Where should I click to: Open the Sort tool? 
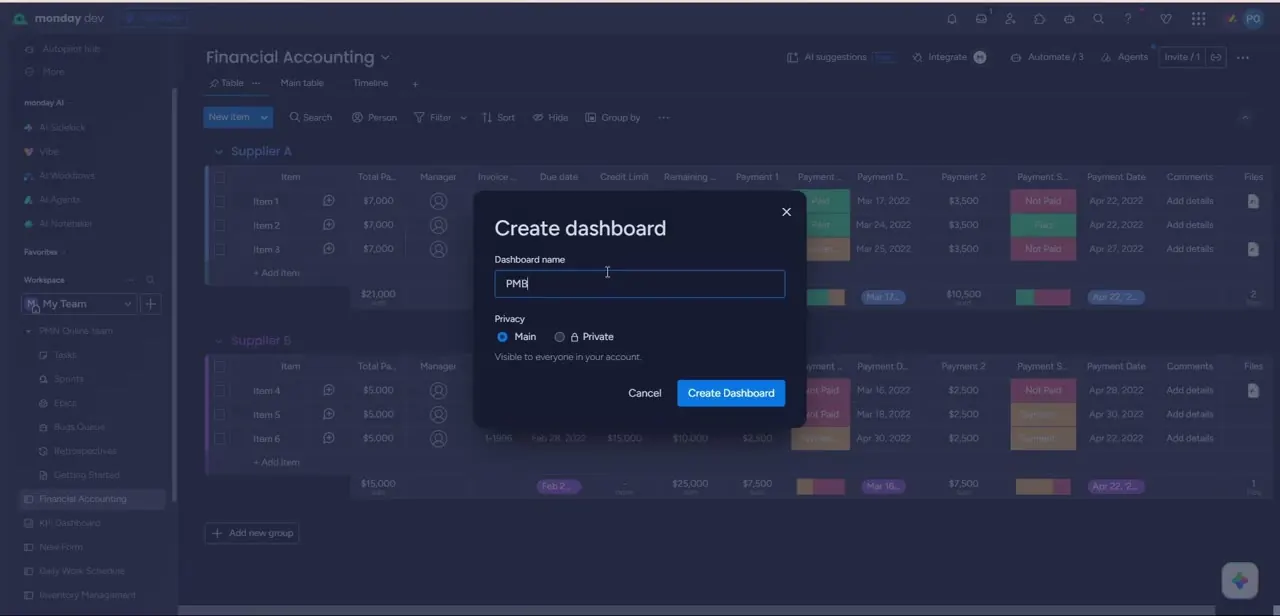tap(498, 117)
